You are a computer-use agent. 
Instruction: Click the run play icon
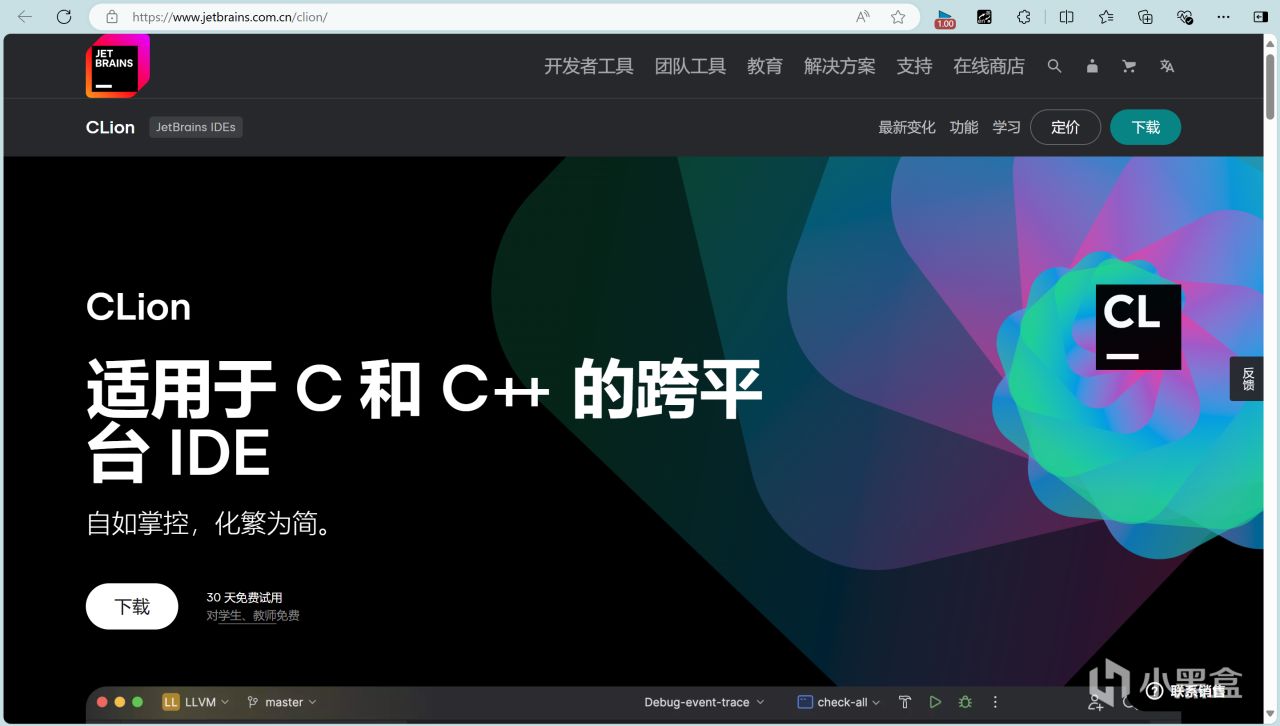tap(935, 702)
